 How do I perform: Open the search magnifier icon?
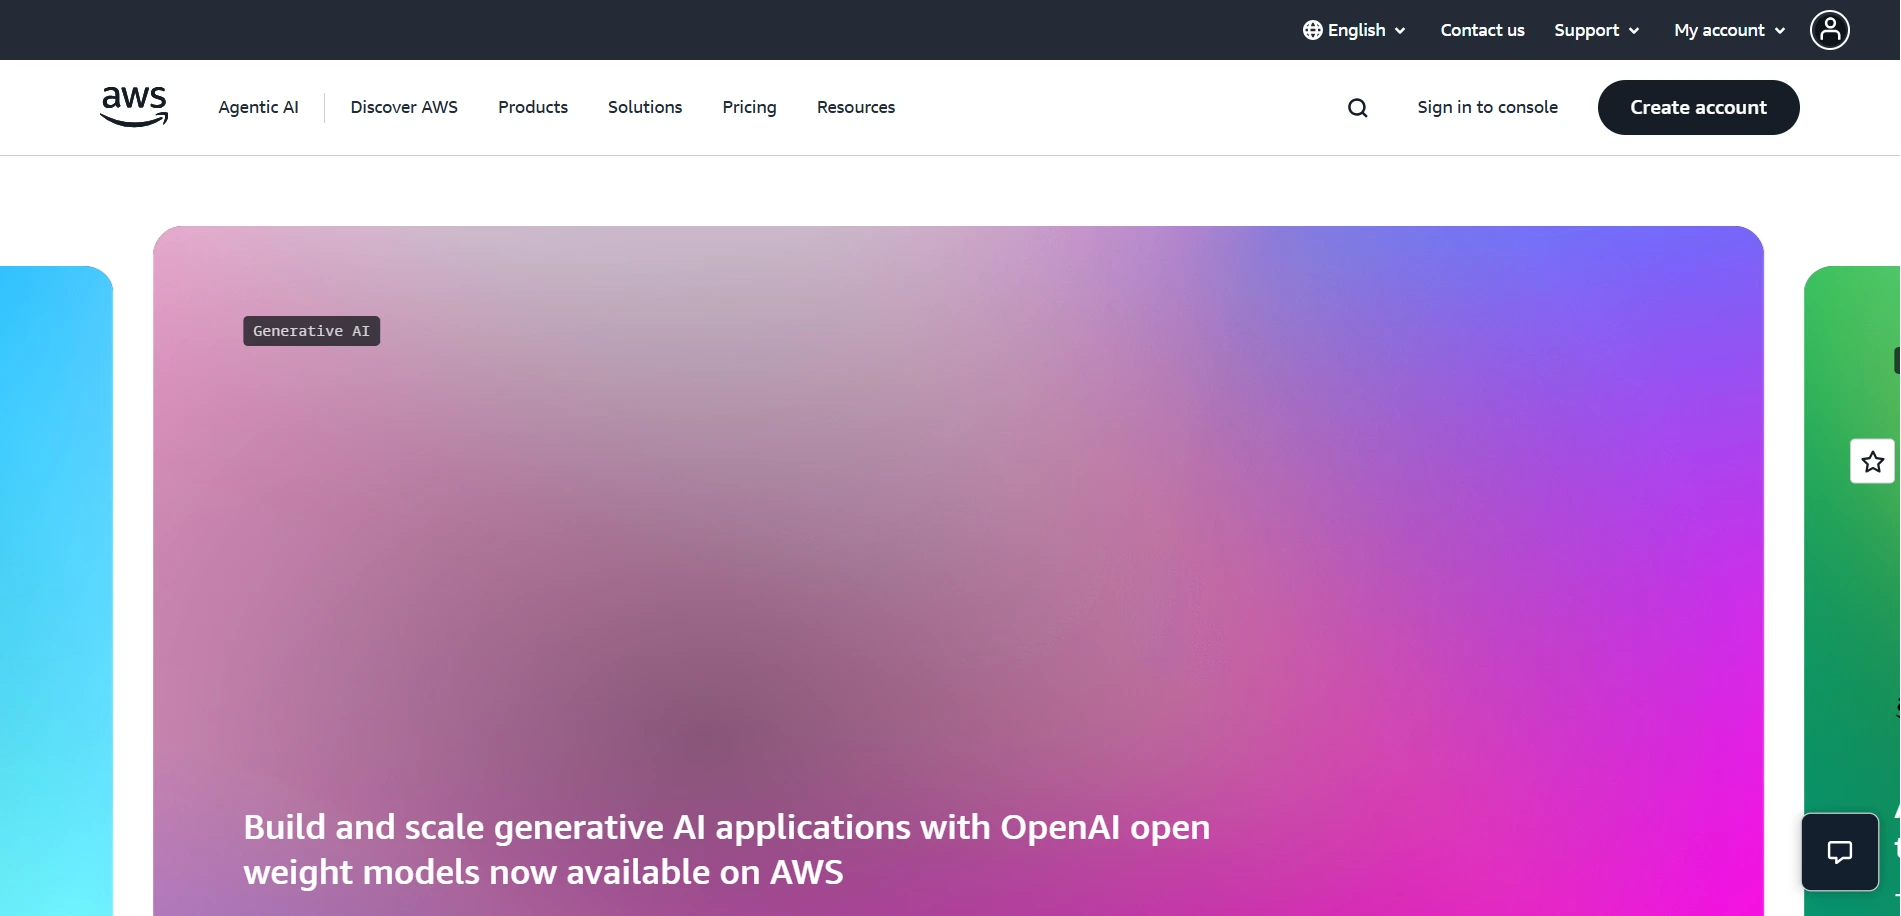click(1357, 108)
